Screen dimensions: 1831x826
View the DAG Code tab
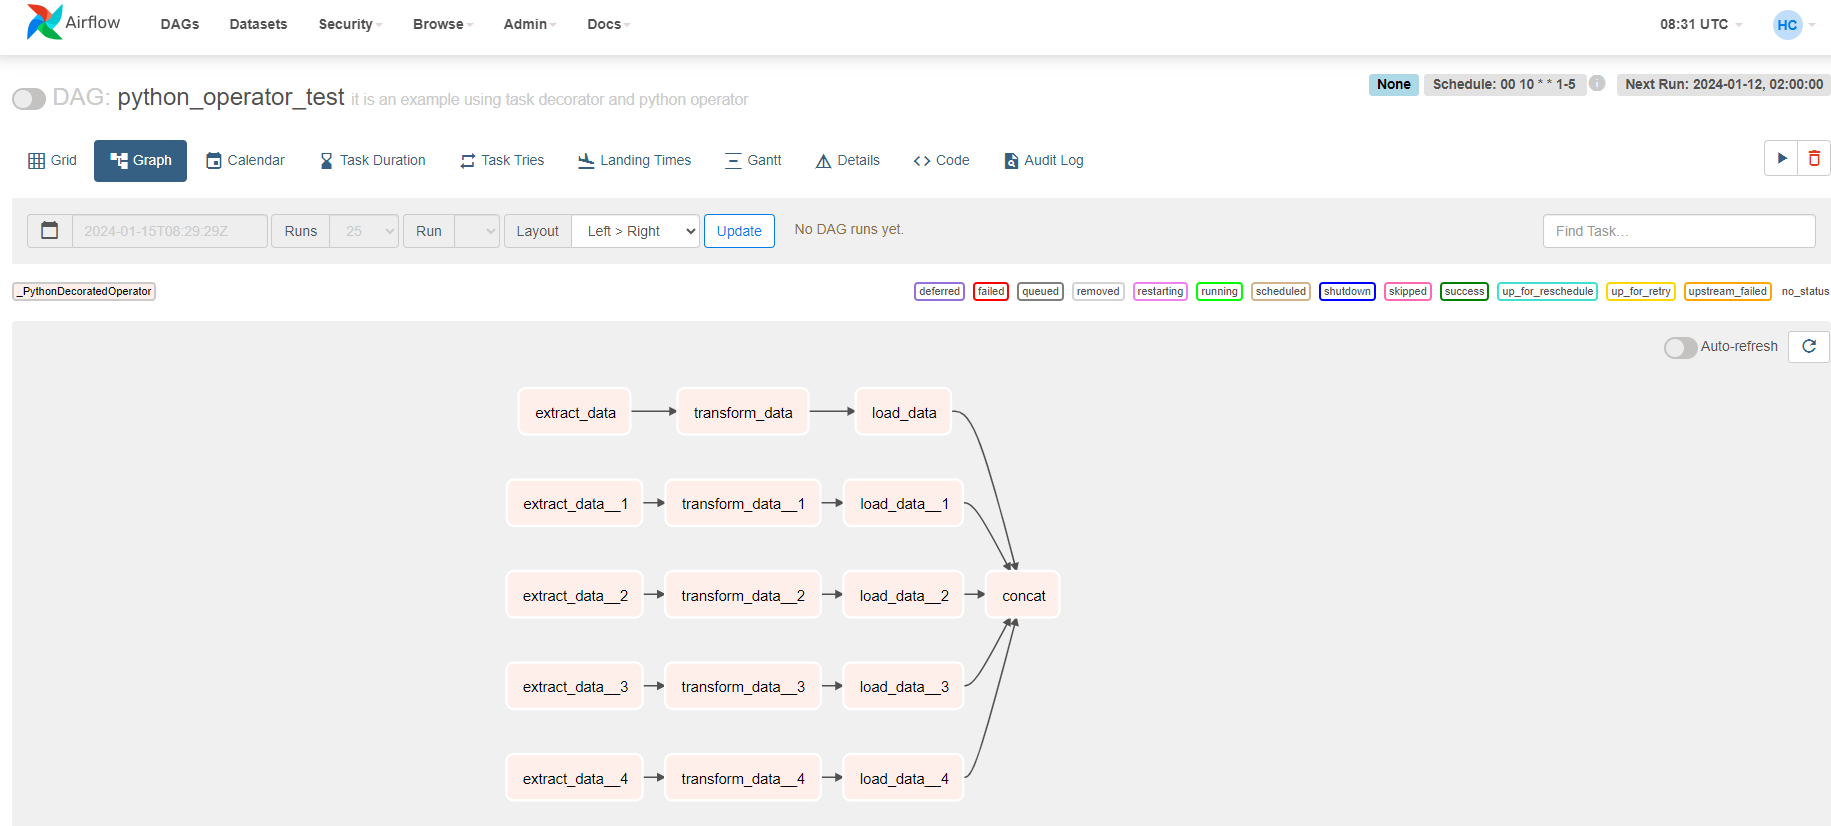[x=941, y=160]
